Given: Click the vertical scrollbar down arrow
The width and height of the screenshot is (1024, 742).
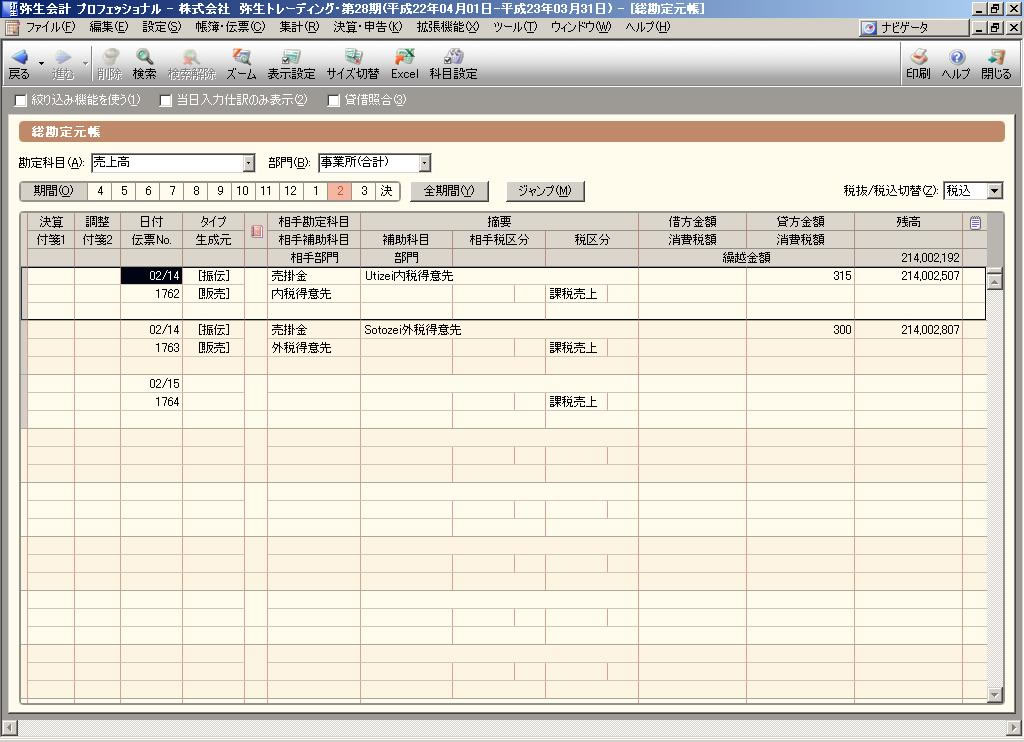Looking at the screenshot, I should coord(995,695).
